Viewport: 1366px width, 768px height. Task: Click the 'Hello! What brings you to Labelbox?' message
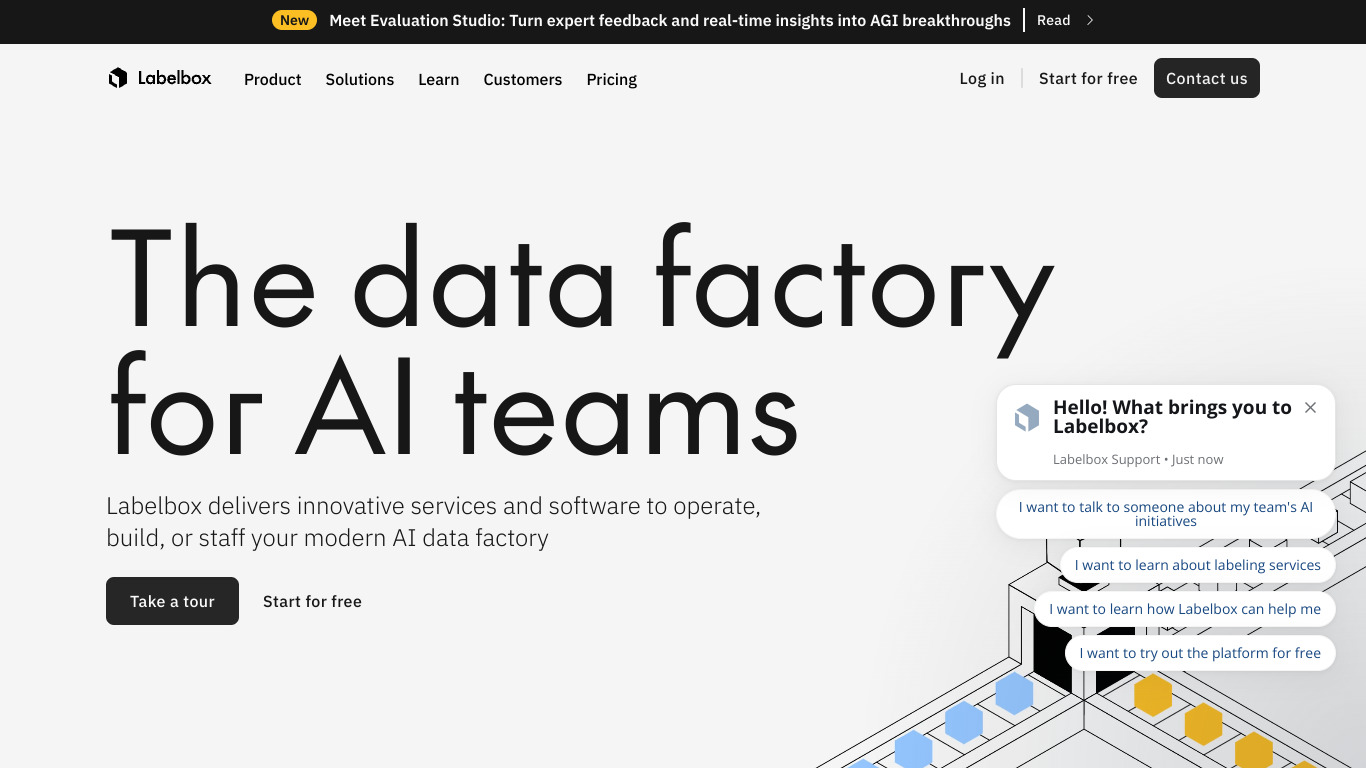tap(1172, 417)
